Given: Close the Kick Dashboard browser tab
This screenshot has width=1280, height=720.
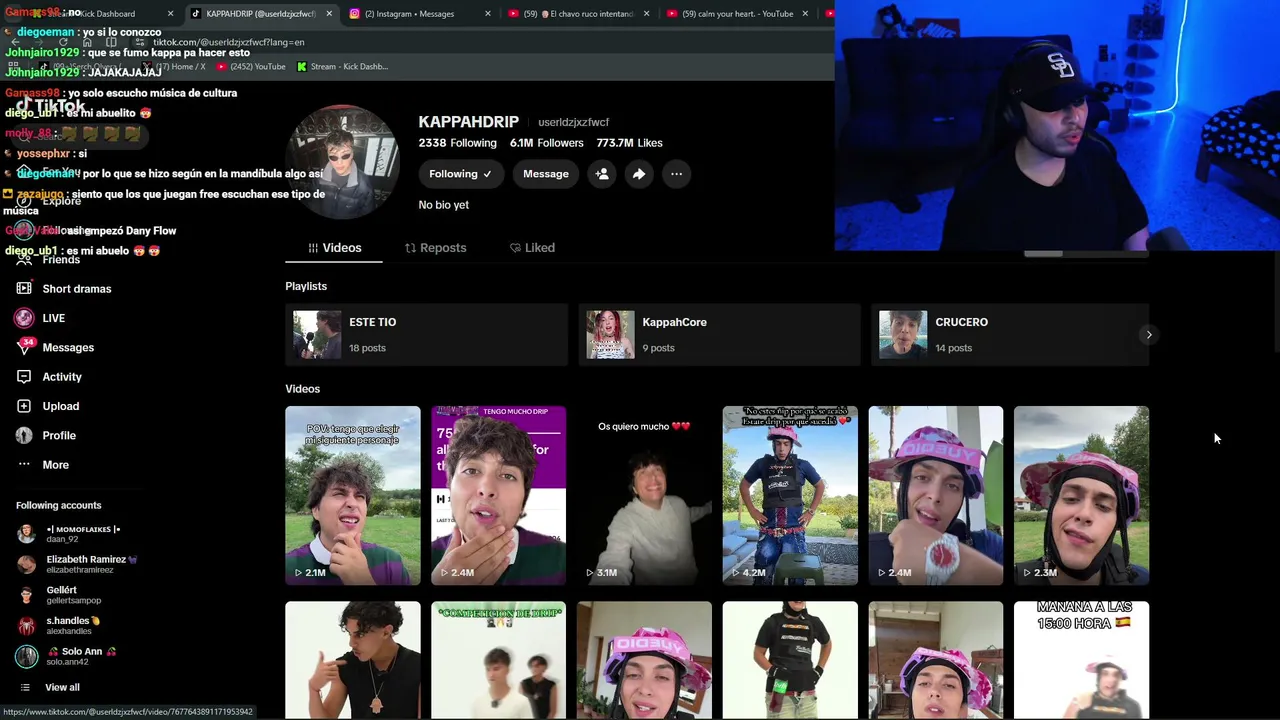Looking at the screenshot, I should tap(170, 14).
